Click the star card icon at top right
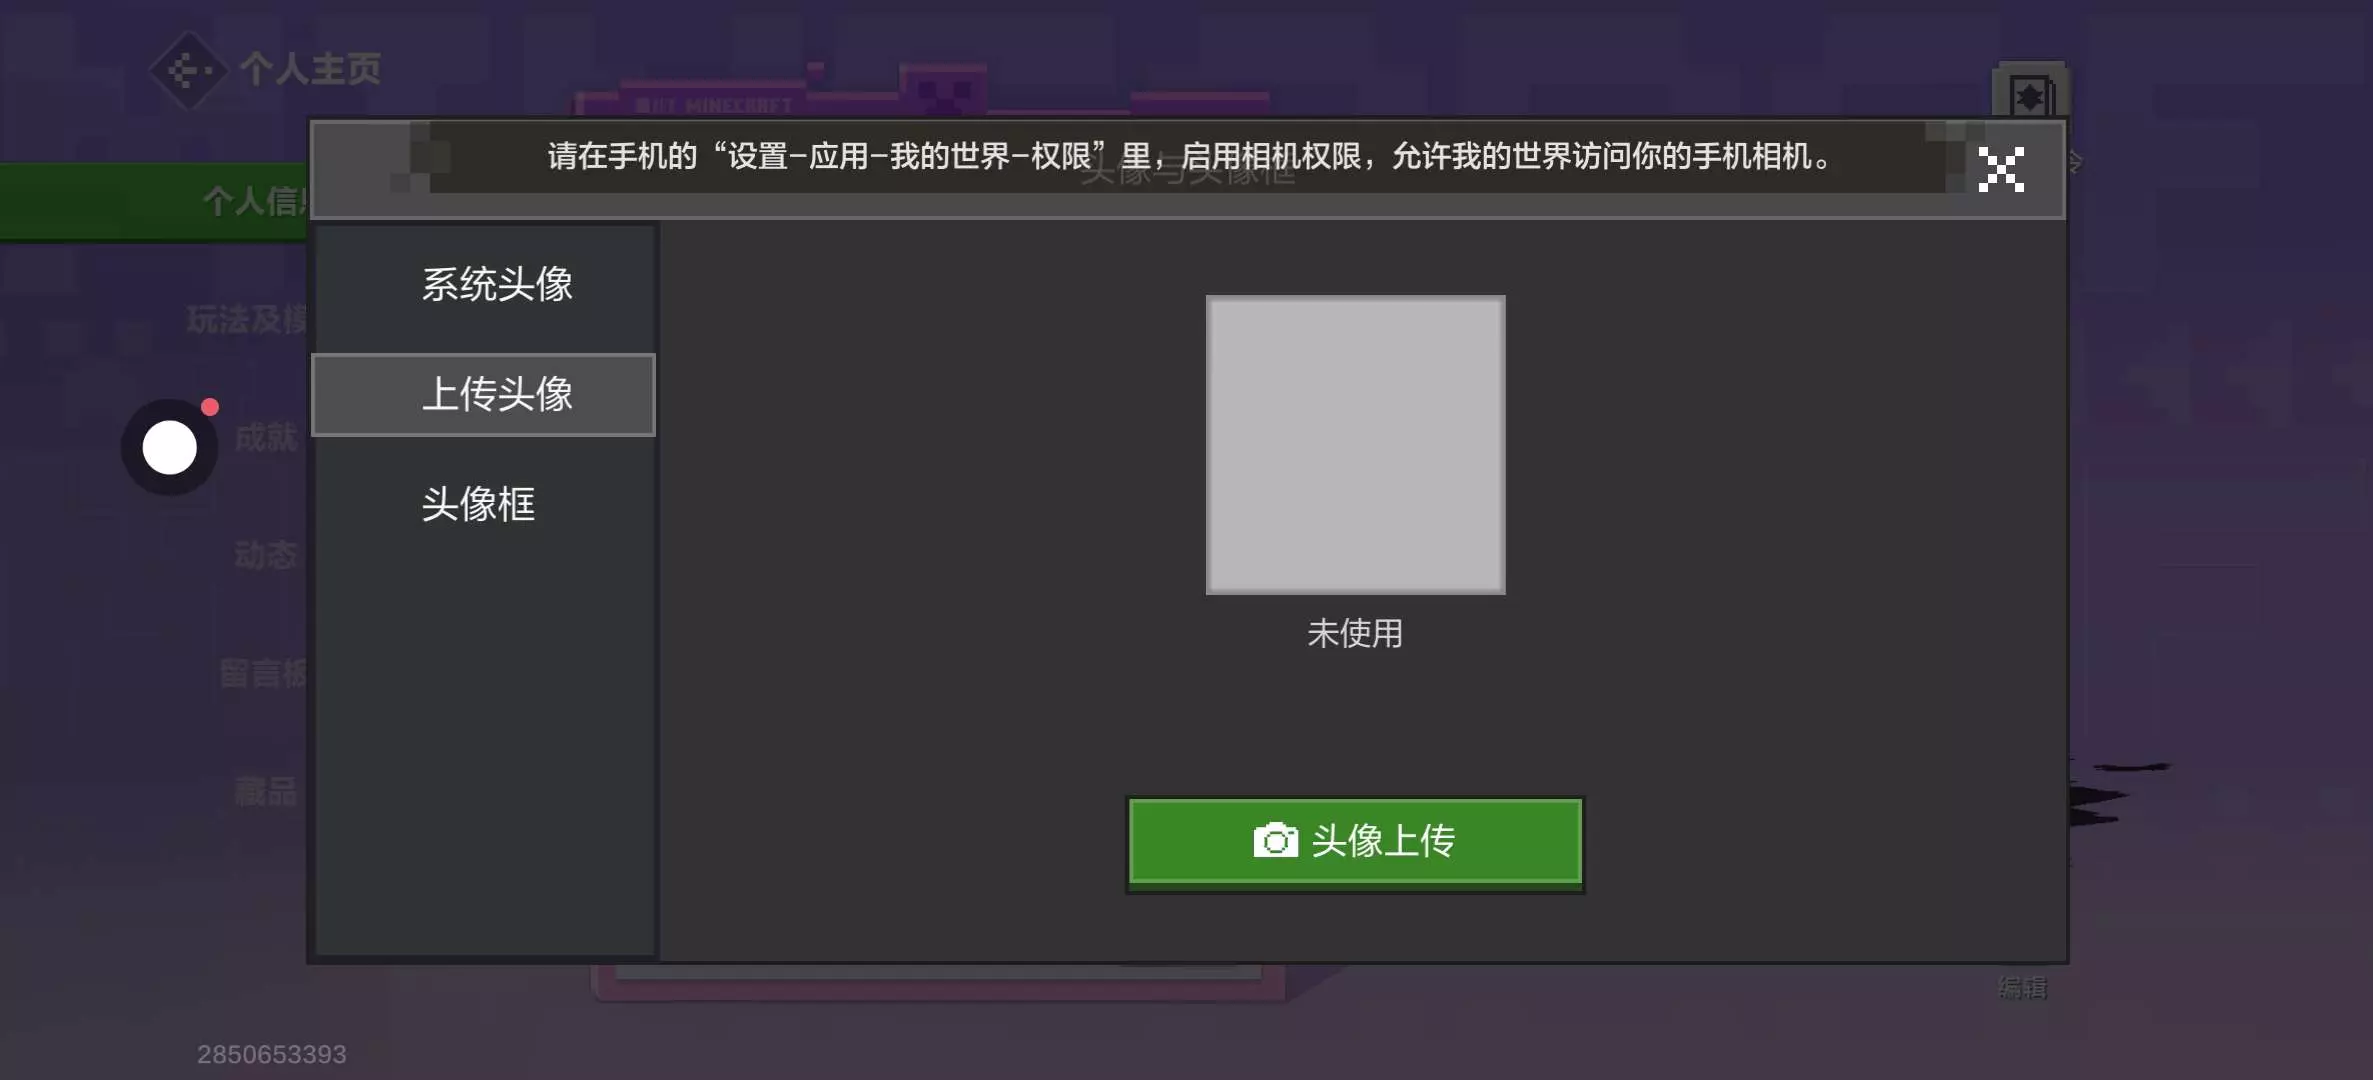The height and width of the screenshot is (1080, 2373). [x=2029, y=94]
